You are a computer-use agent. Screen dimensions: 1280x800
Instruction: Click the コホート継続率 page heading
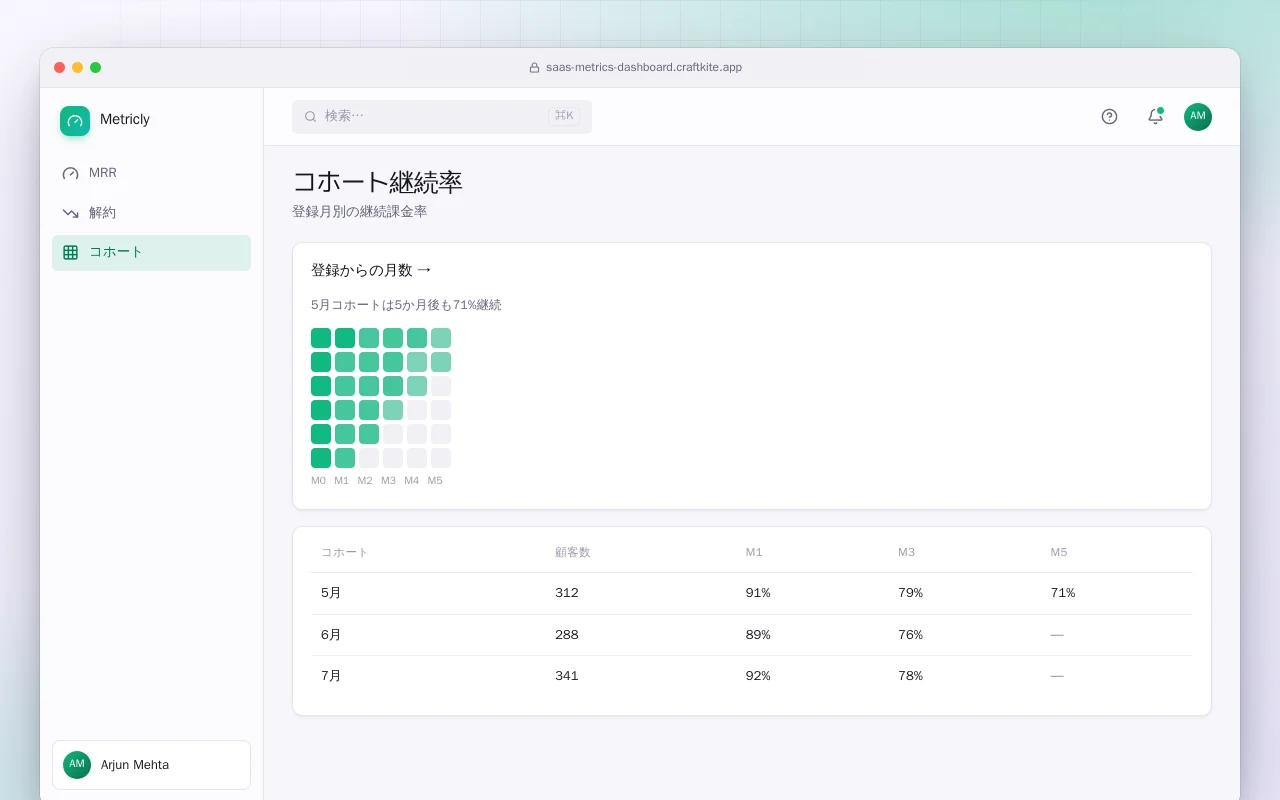[377, 182]
